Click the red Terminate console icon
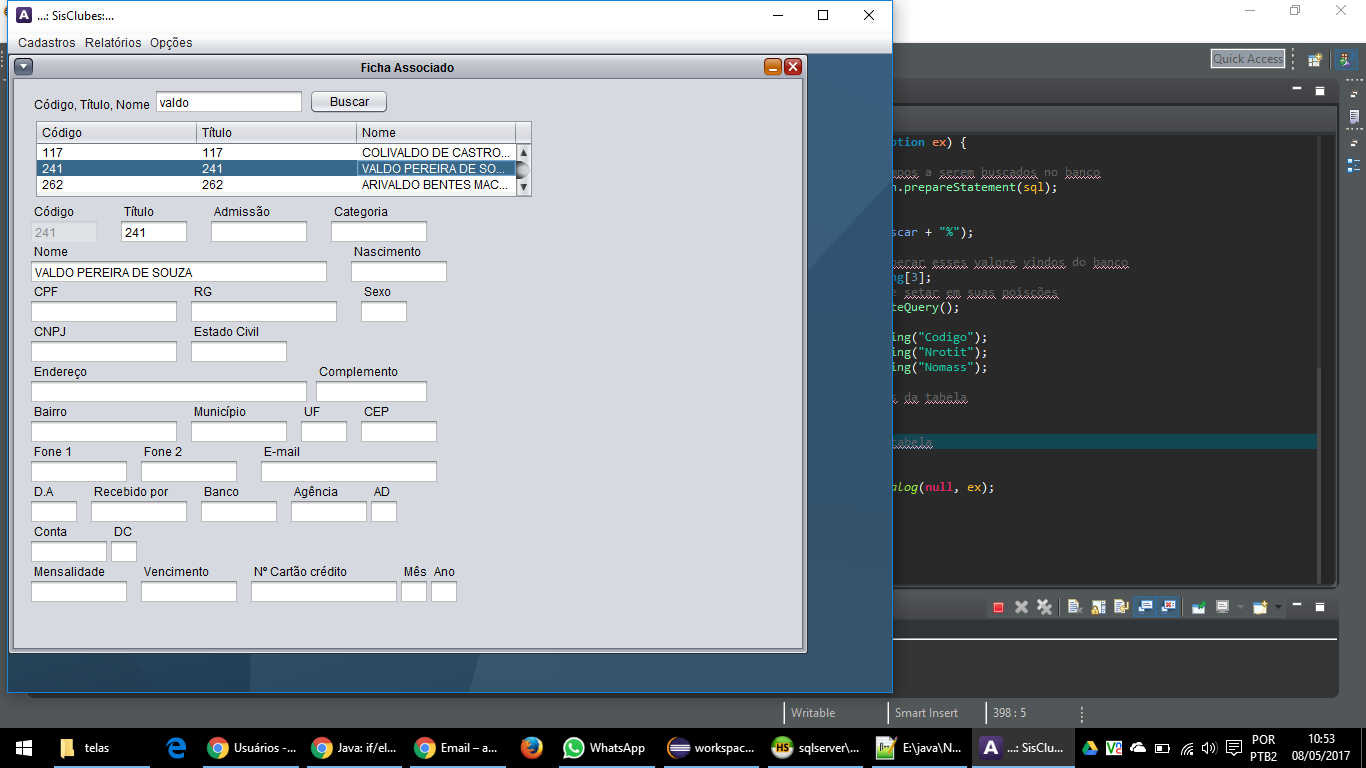 tap(998, 607)
